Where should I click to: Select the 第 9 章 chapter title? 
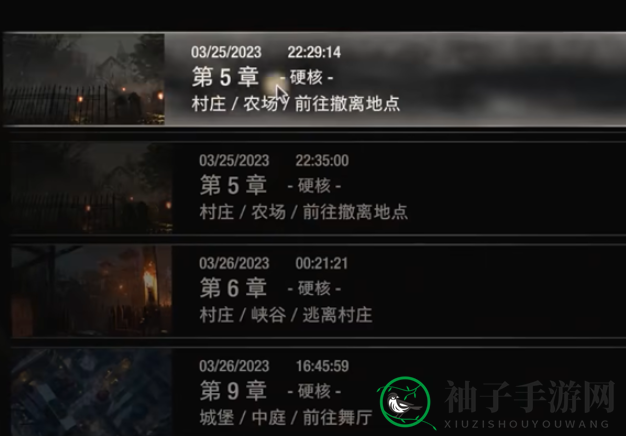point(233,391)
